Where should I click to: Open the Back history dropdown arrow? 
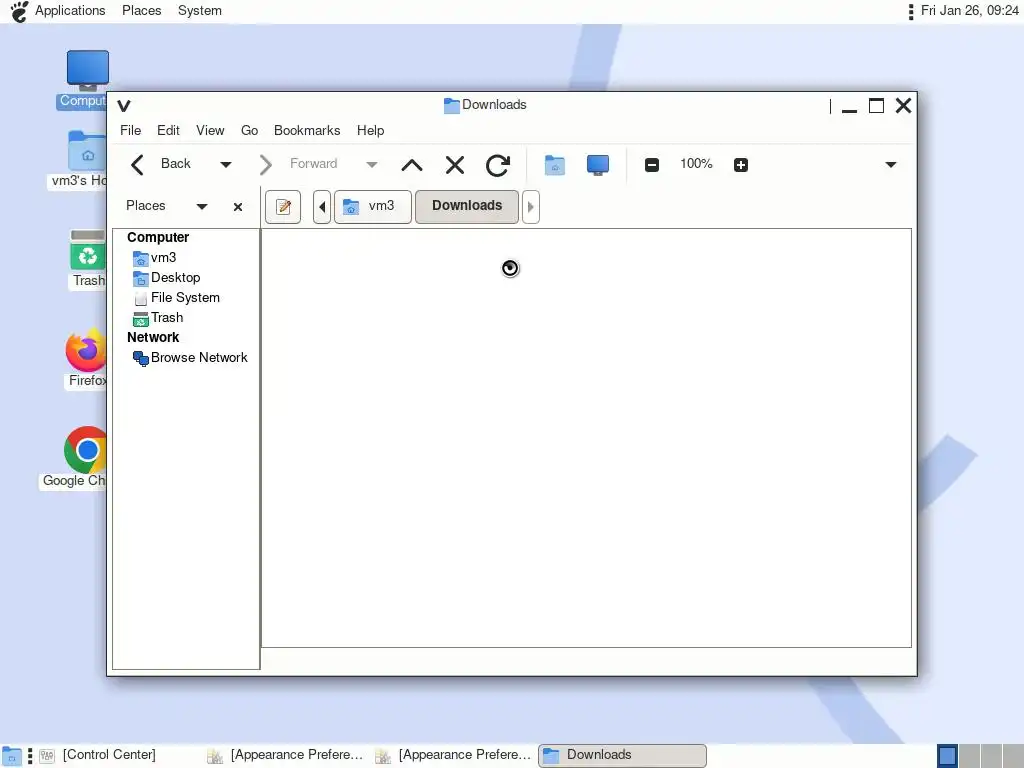point(226,165)
